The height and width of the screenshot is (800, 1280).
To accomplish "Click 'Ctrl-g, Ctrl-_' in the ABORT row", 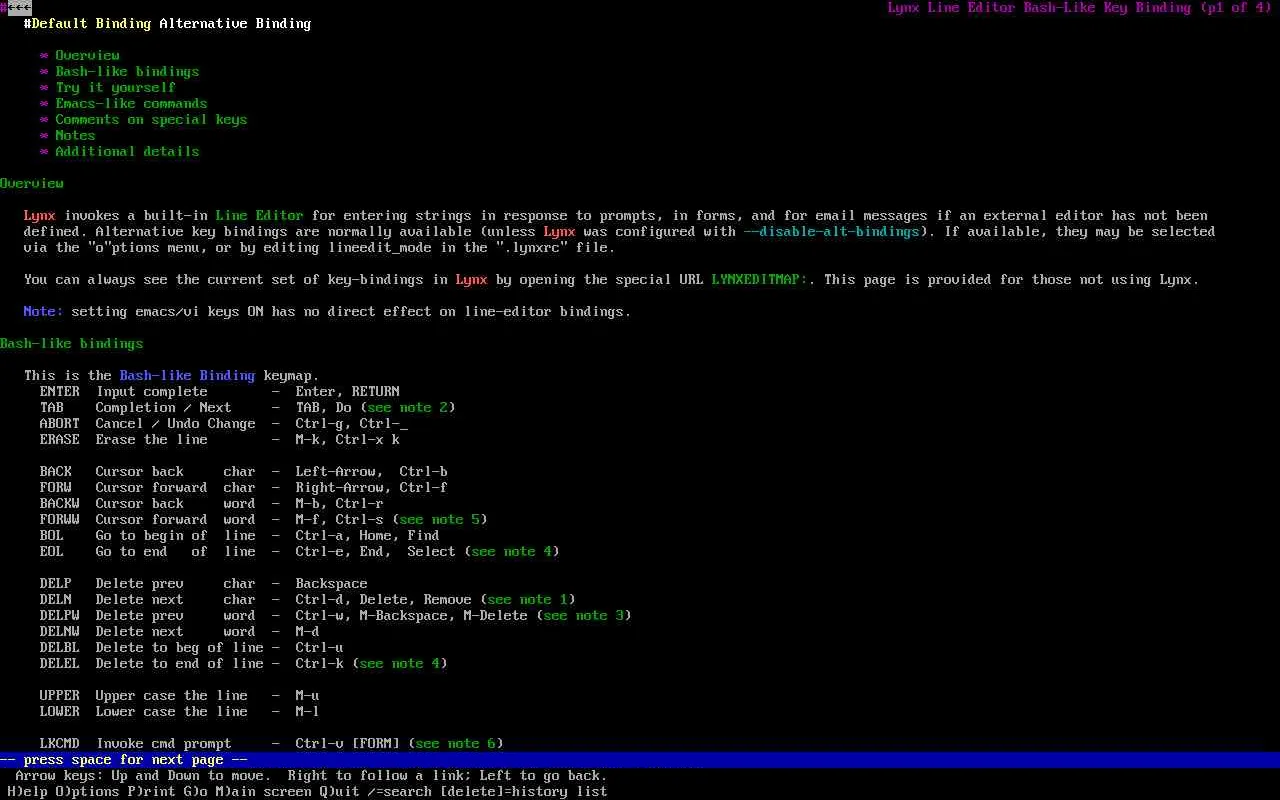I will pyautogui.click(x=352, y=424).
